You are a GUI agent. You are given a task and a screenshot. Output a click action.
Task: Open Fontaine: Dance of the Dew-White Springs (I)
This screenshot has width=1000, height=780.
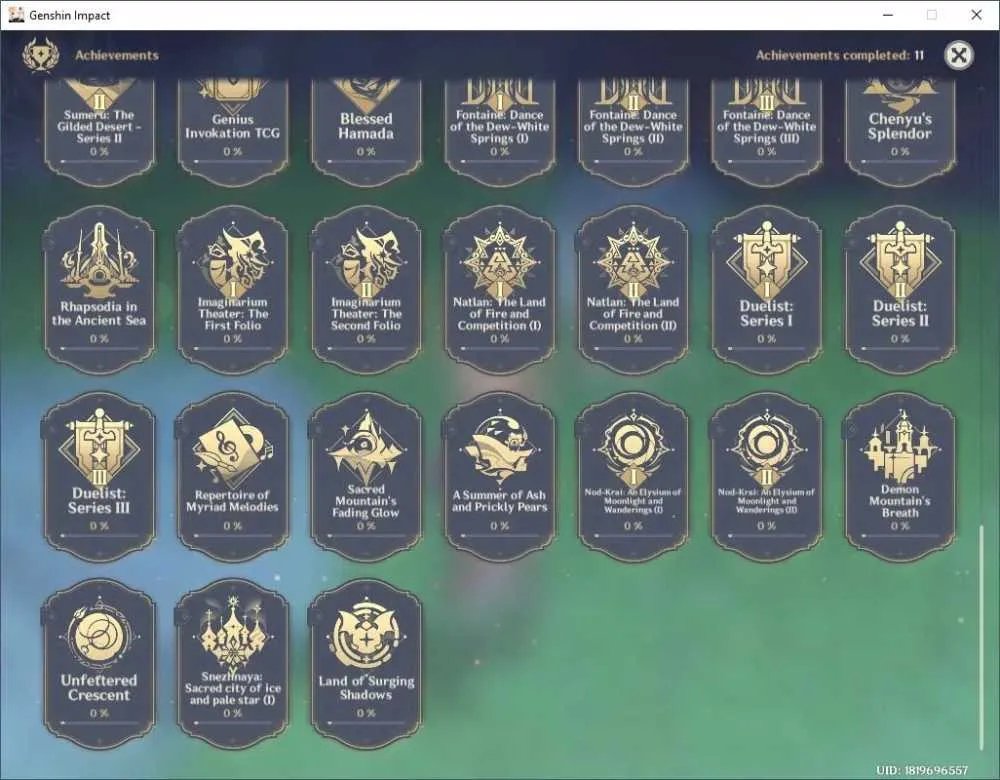click(x=499, y=133)
